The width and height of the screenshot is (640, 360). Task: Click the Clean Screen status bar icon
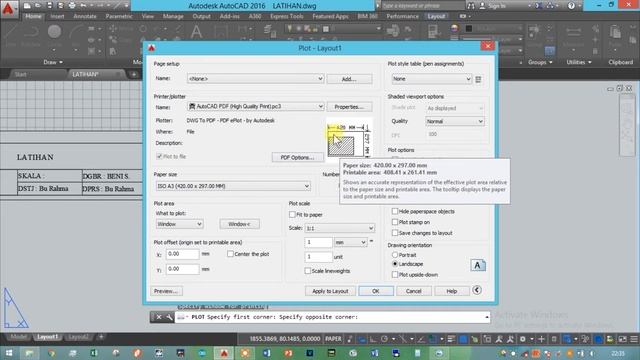tap(622, 339)
